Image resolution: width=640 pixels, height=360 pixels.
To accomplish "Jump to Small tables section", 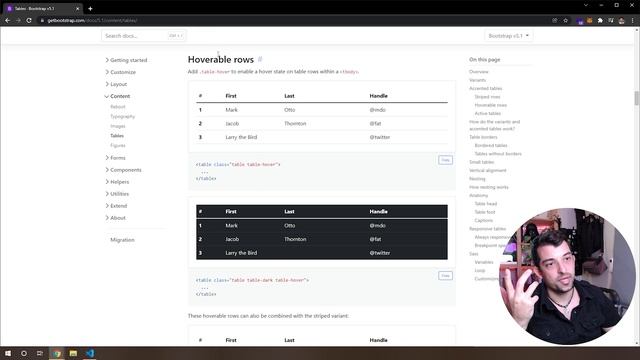I will point(482,162).
